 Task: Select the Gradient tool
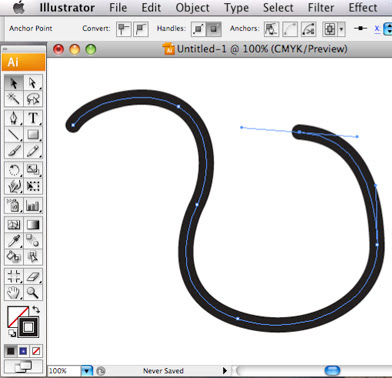[x=33, y=225]
